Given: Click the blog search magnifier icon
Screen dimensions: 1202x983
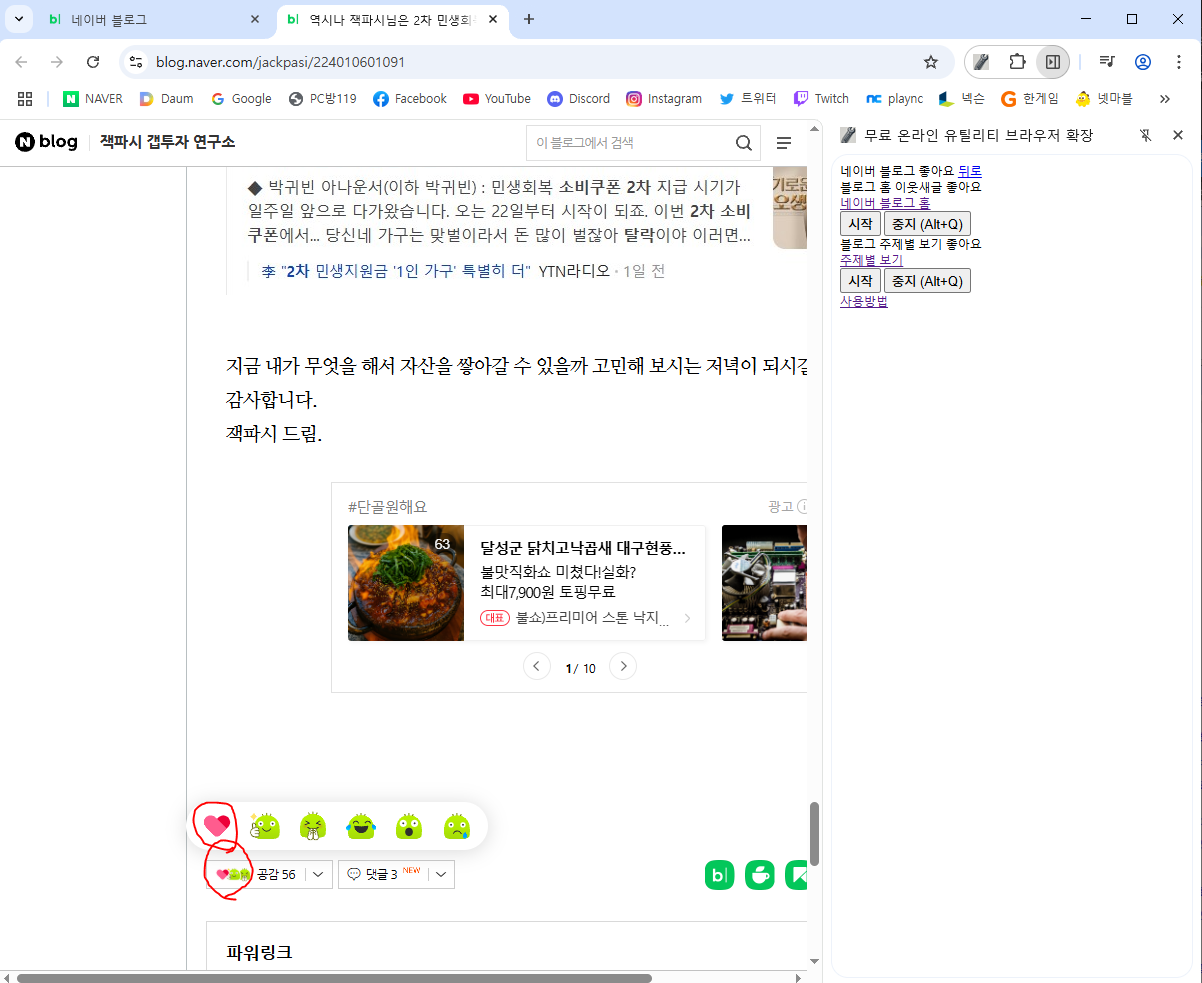Looking at the screenshot, I should point(744,143).
